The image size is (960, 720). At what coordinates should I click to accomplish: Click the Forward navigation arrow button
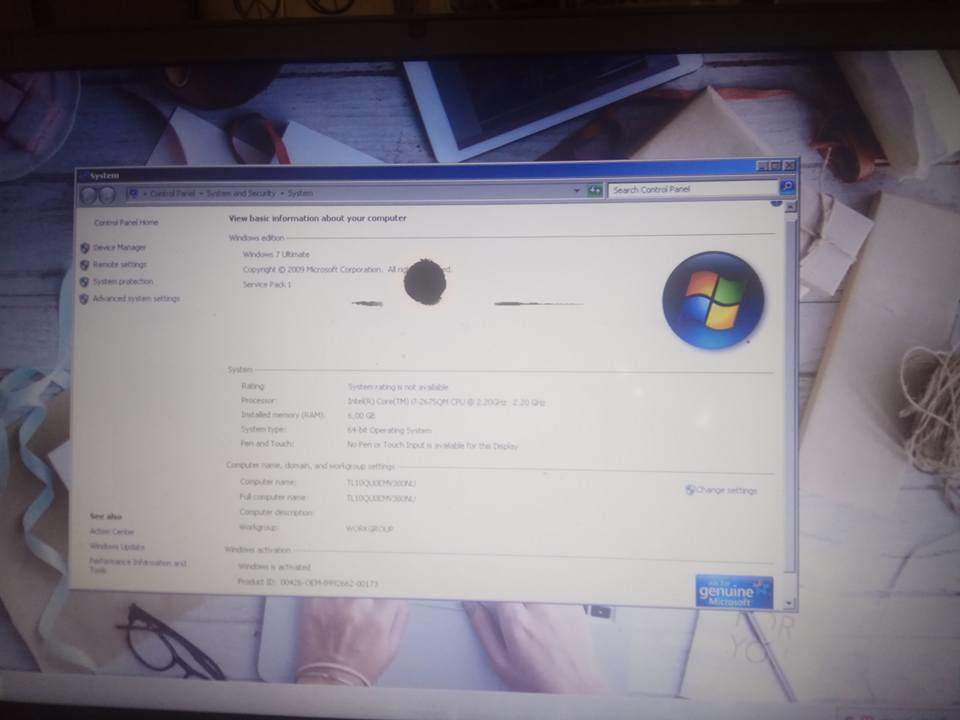105,195
